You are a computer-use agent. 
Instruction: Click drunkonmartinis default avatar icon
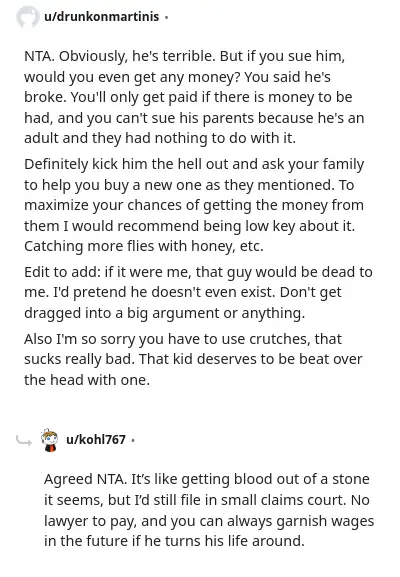point(28,17)
